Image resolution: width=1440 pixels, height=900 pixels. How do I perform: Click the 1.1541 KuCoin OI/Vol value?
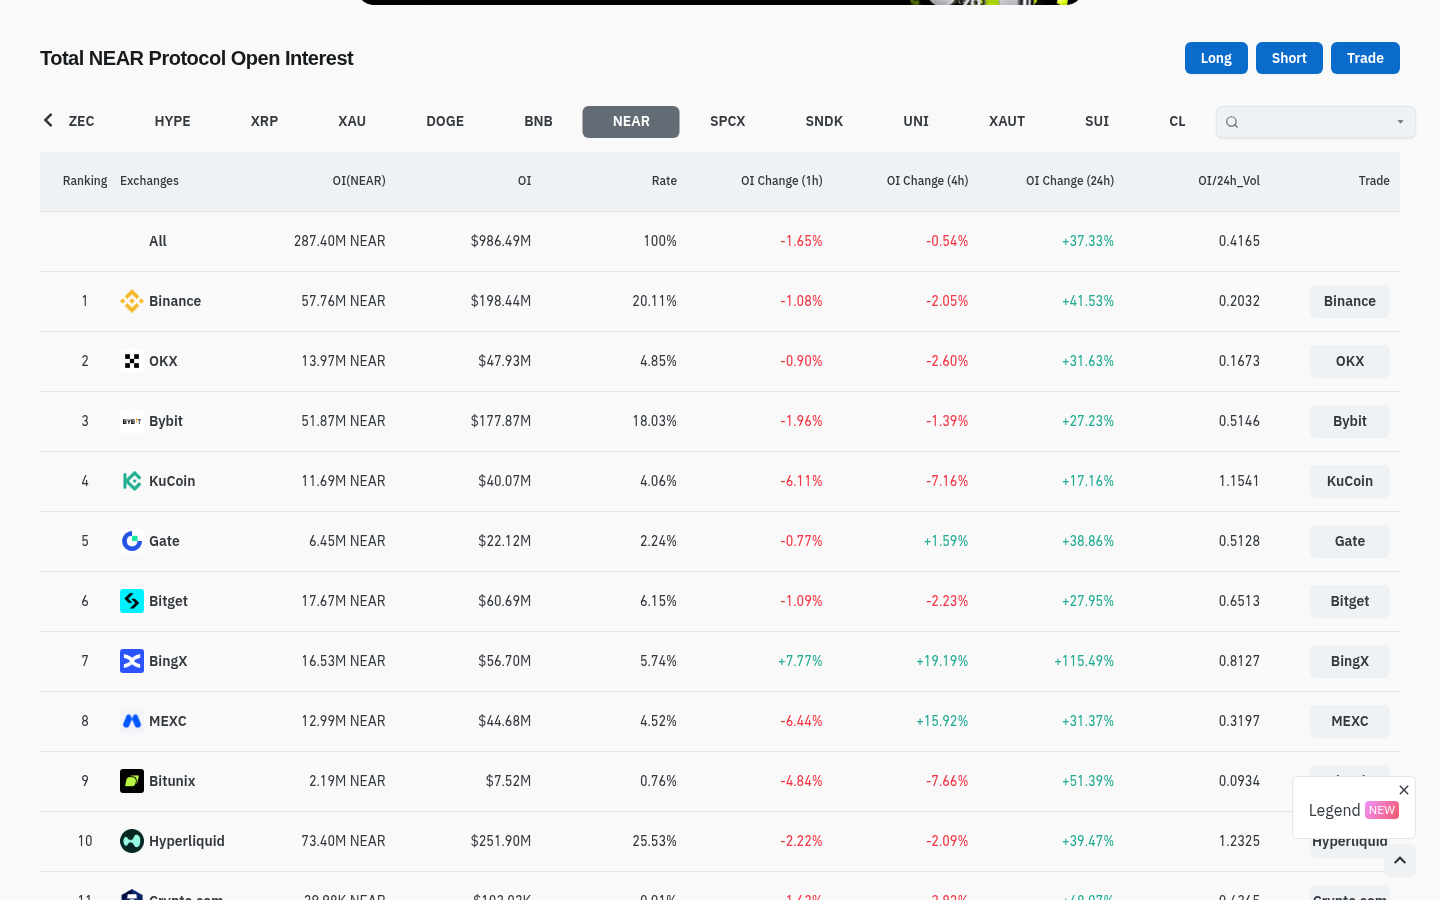[x=1239, y=481]
